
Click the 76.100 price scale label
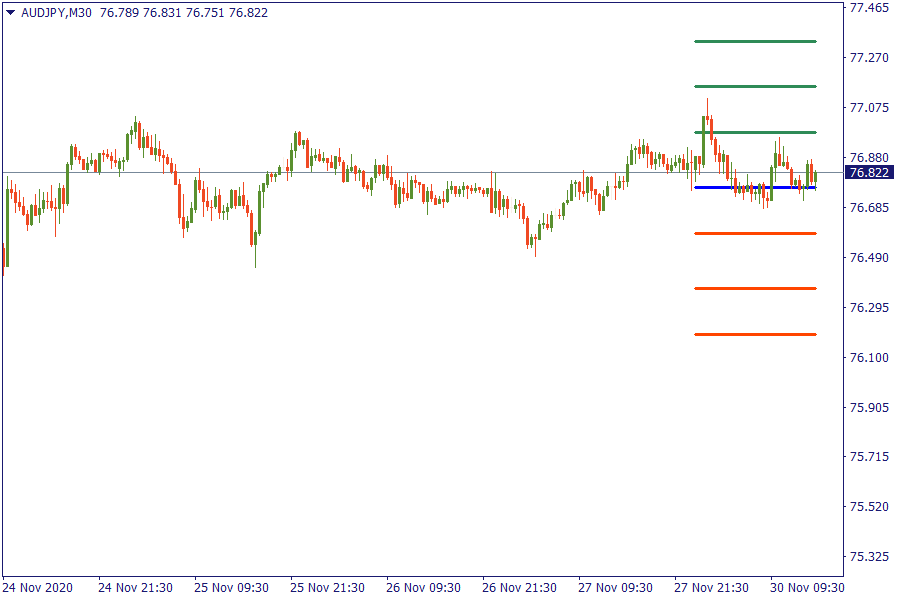(868, 357)
